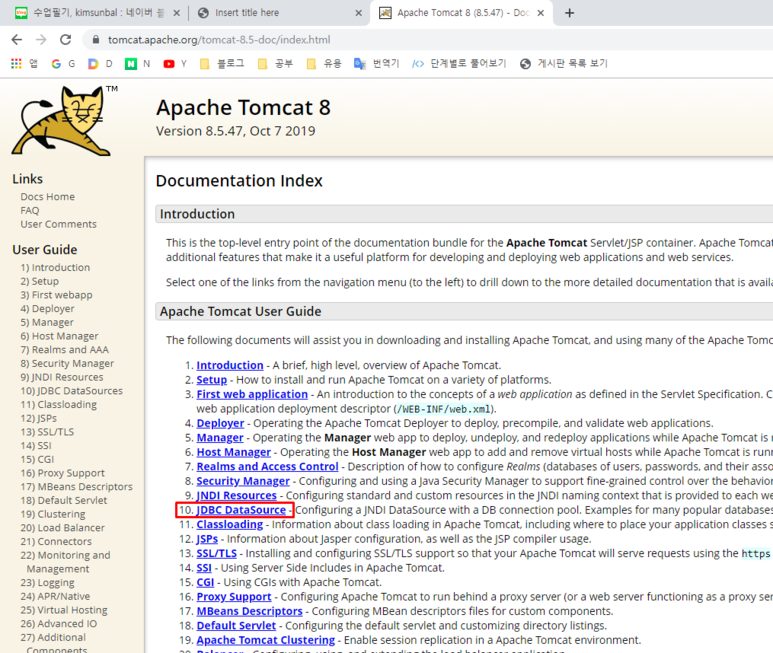Open sidebar item 10) JDBC DataSources
Image resolution: width=773 pixels, height=653 pixels.
coord(71,391)
